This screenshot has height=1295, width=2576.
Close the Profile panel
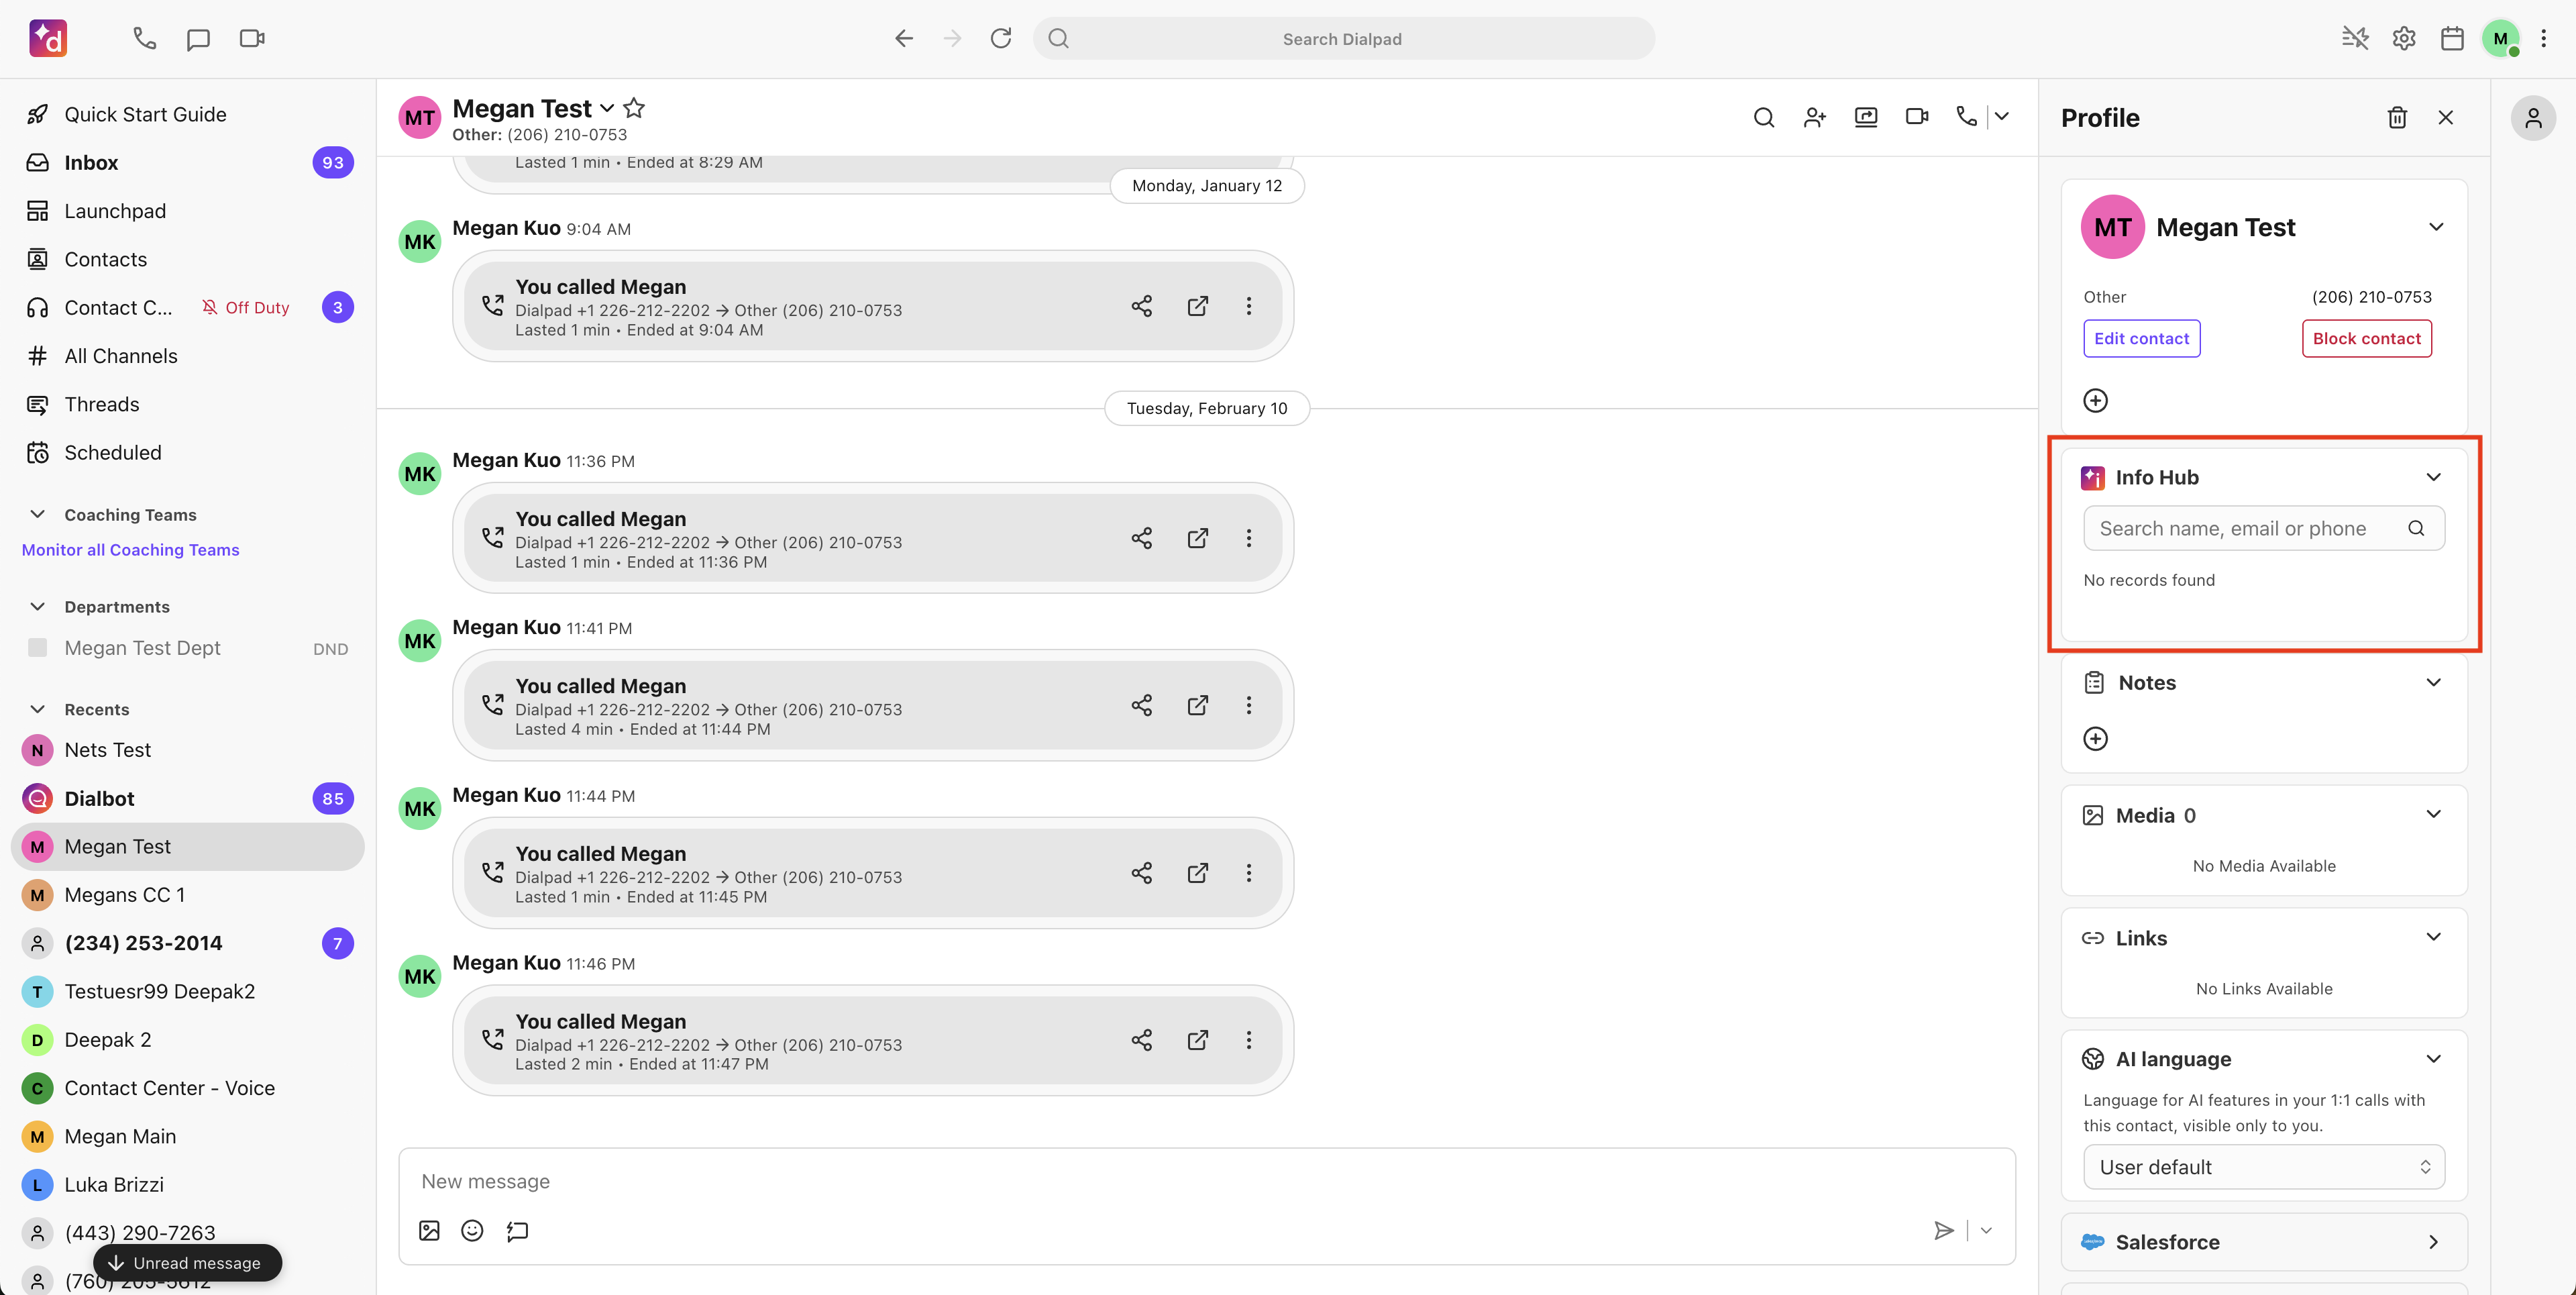[x=2446, y=118]
